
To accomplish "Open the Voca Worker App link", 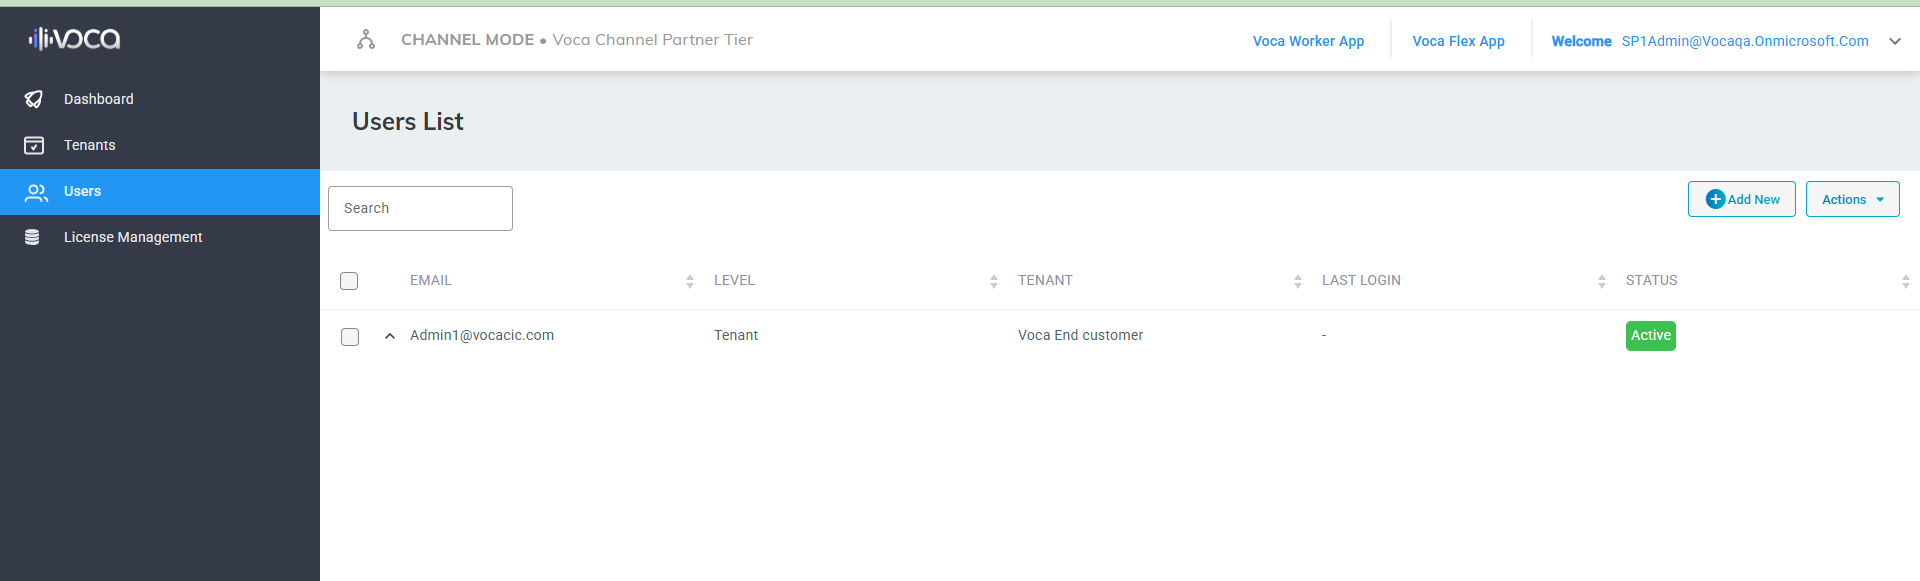I will (x=1308, y=41).
